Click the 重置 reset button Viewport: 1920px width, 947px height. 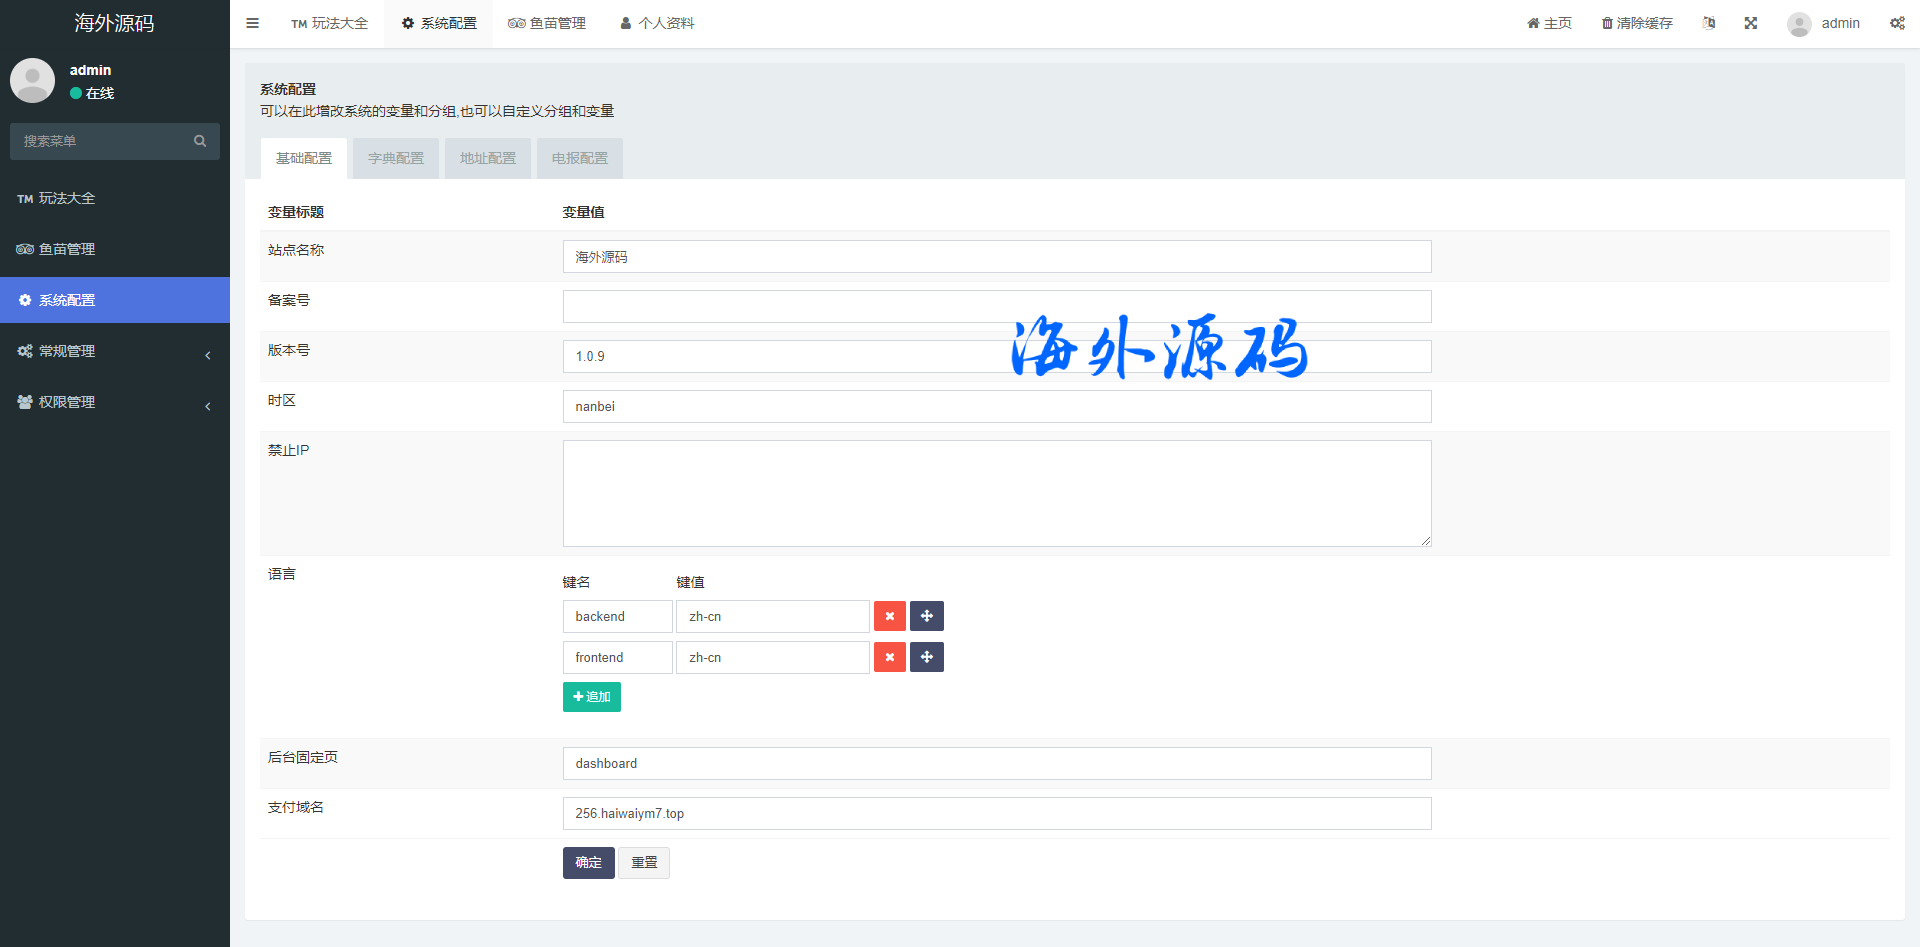[x=644, y=862]
